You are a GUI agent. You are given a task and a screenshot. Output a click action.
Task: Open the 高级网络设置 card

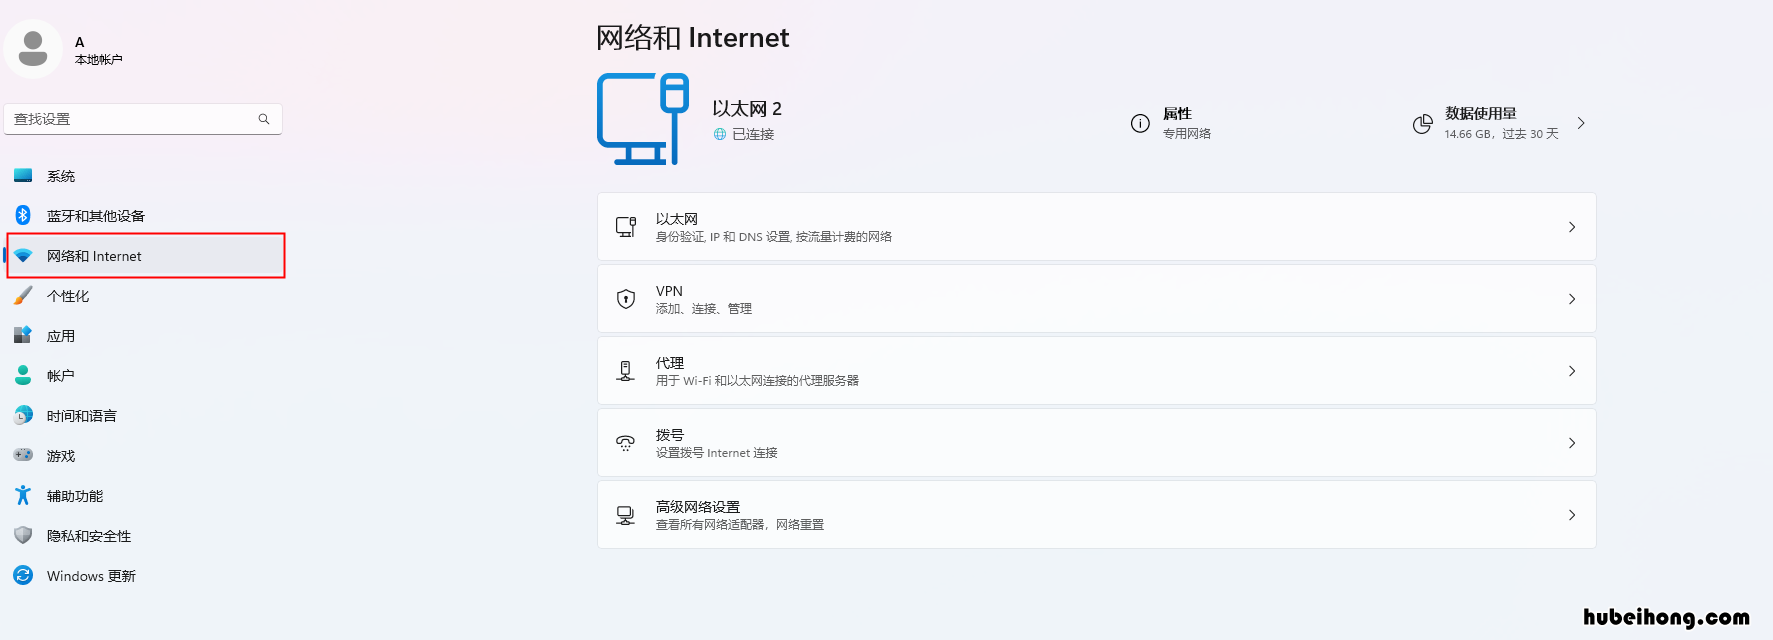[x=1096, y=515]
